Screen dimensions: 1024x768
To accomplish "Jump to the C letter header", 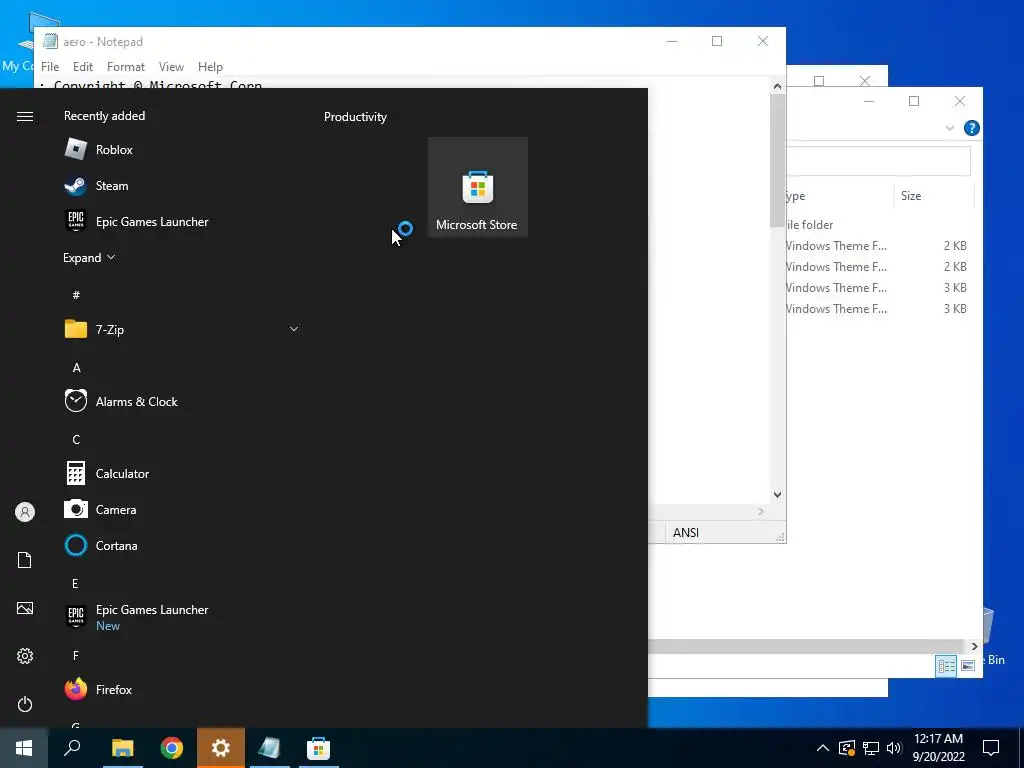I will 76,440.
